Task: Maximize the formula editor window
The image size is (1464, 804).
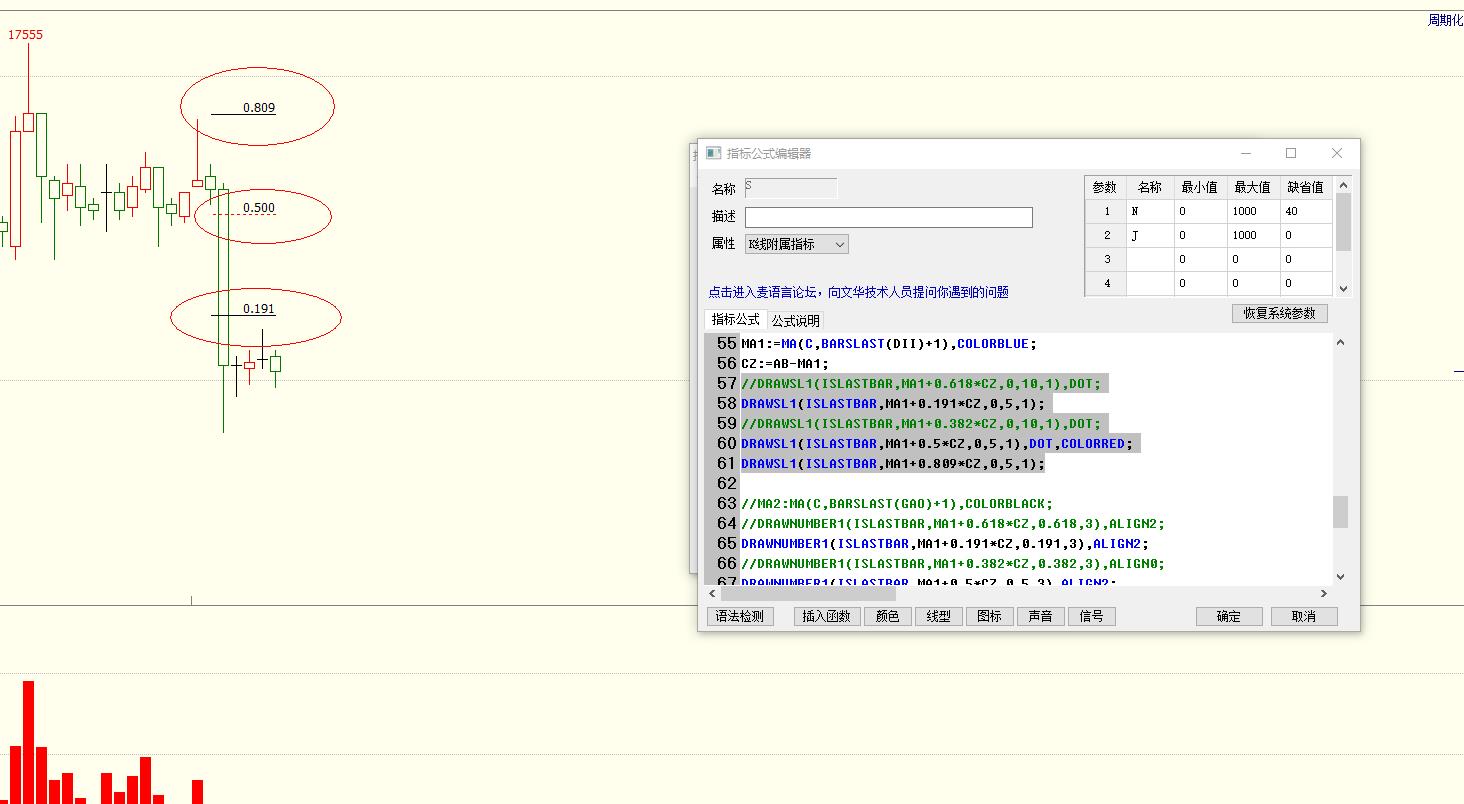Action: (1290, 153)
